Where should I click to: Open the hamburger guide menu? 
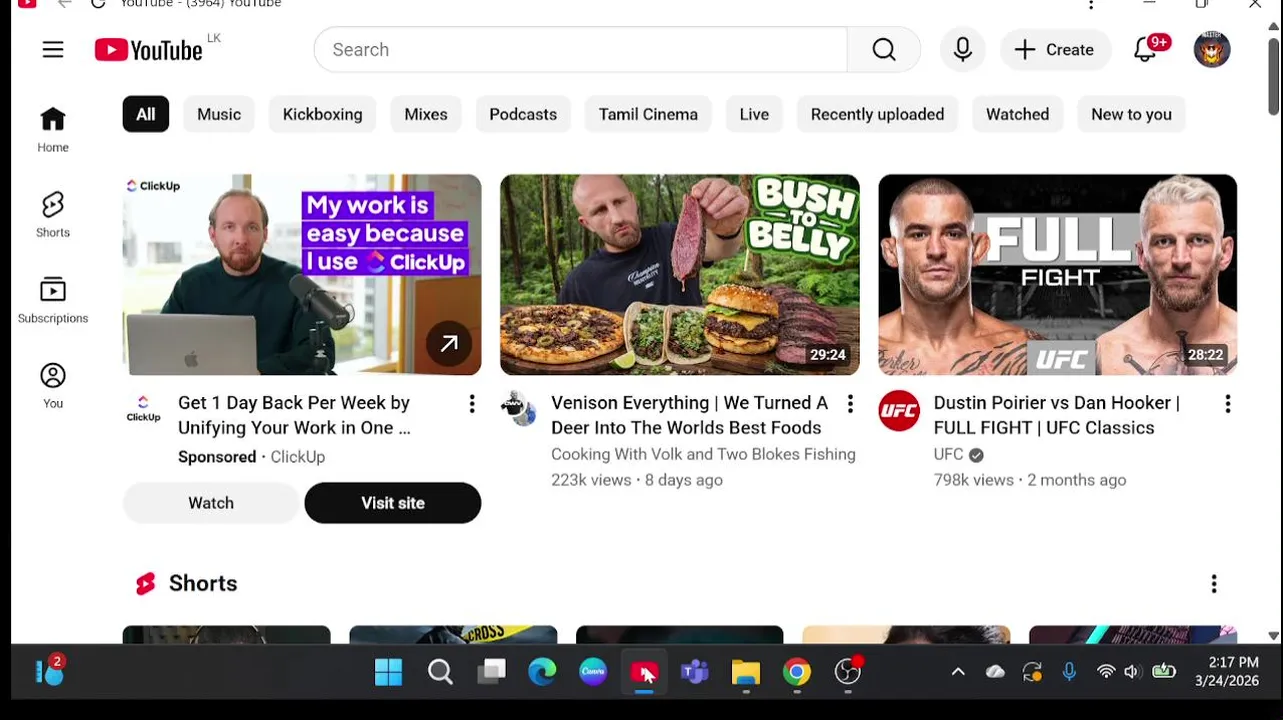point(53,50)
